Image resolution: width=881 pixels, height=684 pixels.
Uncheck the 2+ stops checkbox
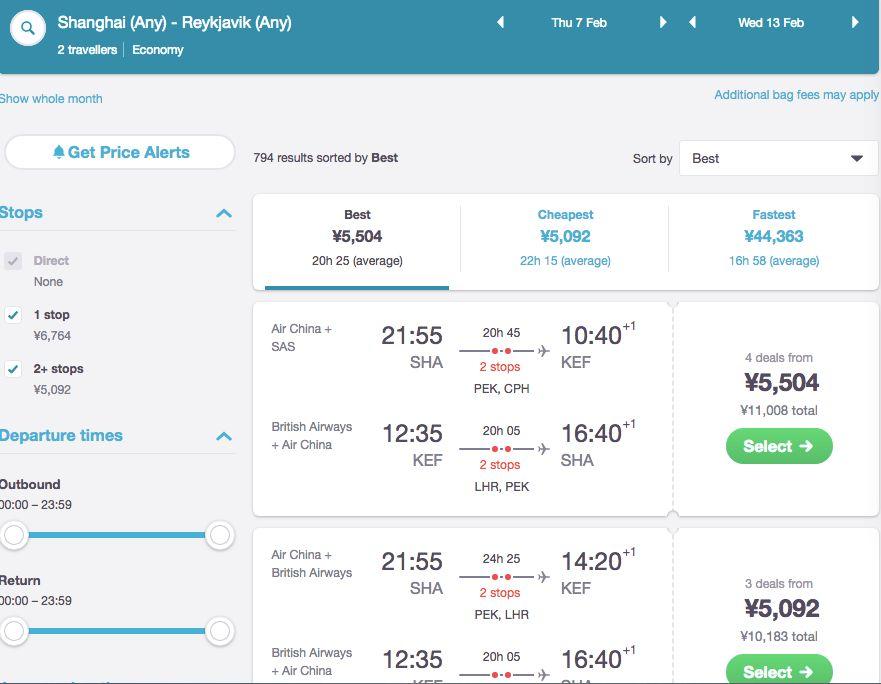click(13, 369)
